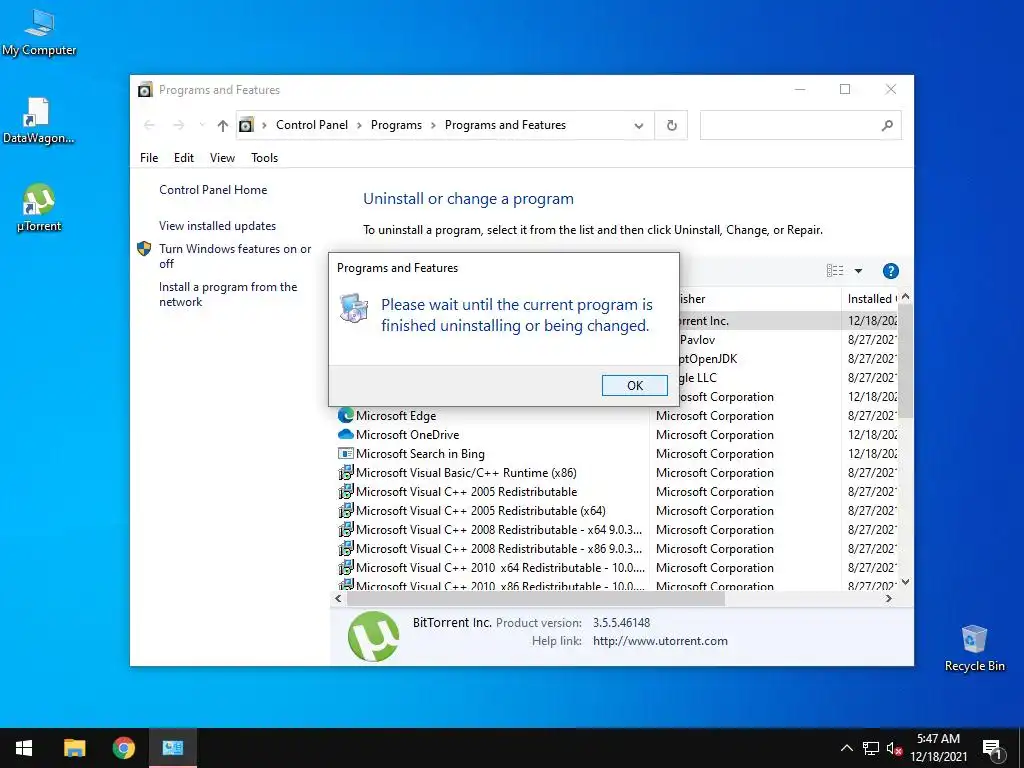Image resolution: width=1024 pixels, height=768 pixels.
Task: Click the Control Panel taskbar button
Action: 172,748
